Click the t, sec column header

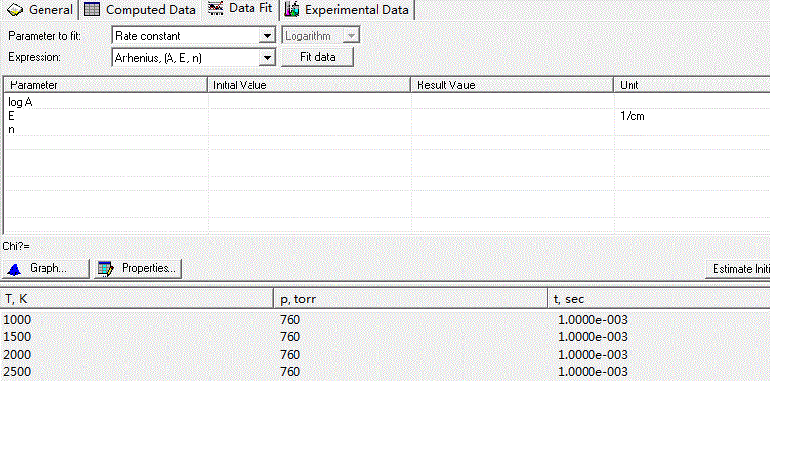(659, 299)
